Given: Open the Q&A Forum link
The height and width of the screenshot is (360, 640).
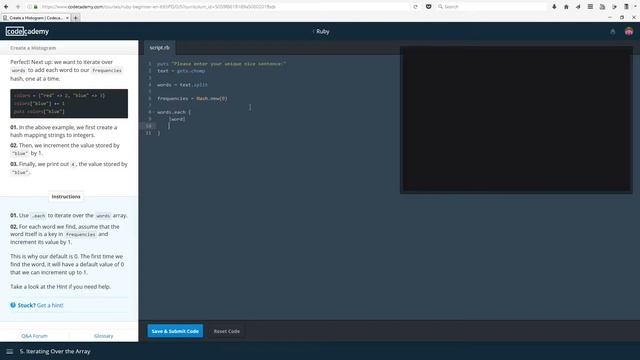Looking at the screenshot, I should [x=34, y=336].
